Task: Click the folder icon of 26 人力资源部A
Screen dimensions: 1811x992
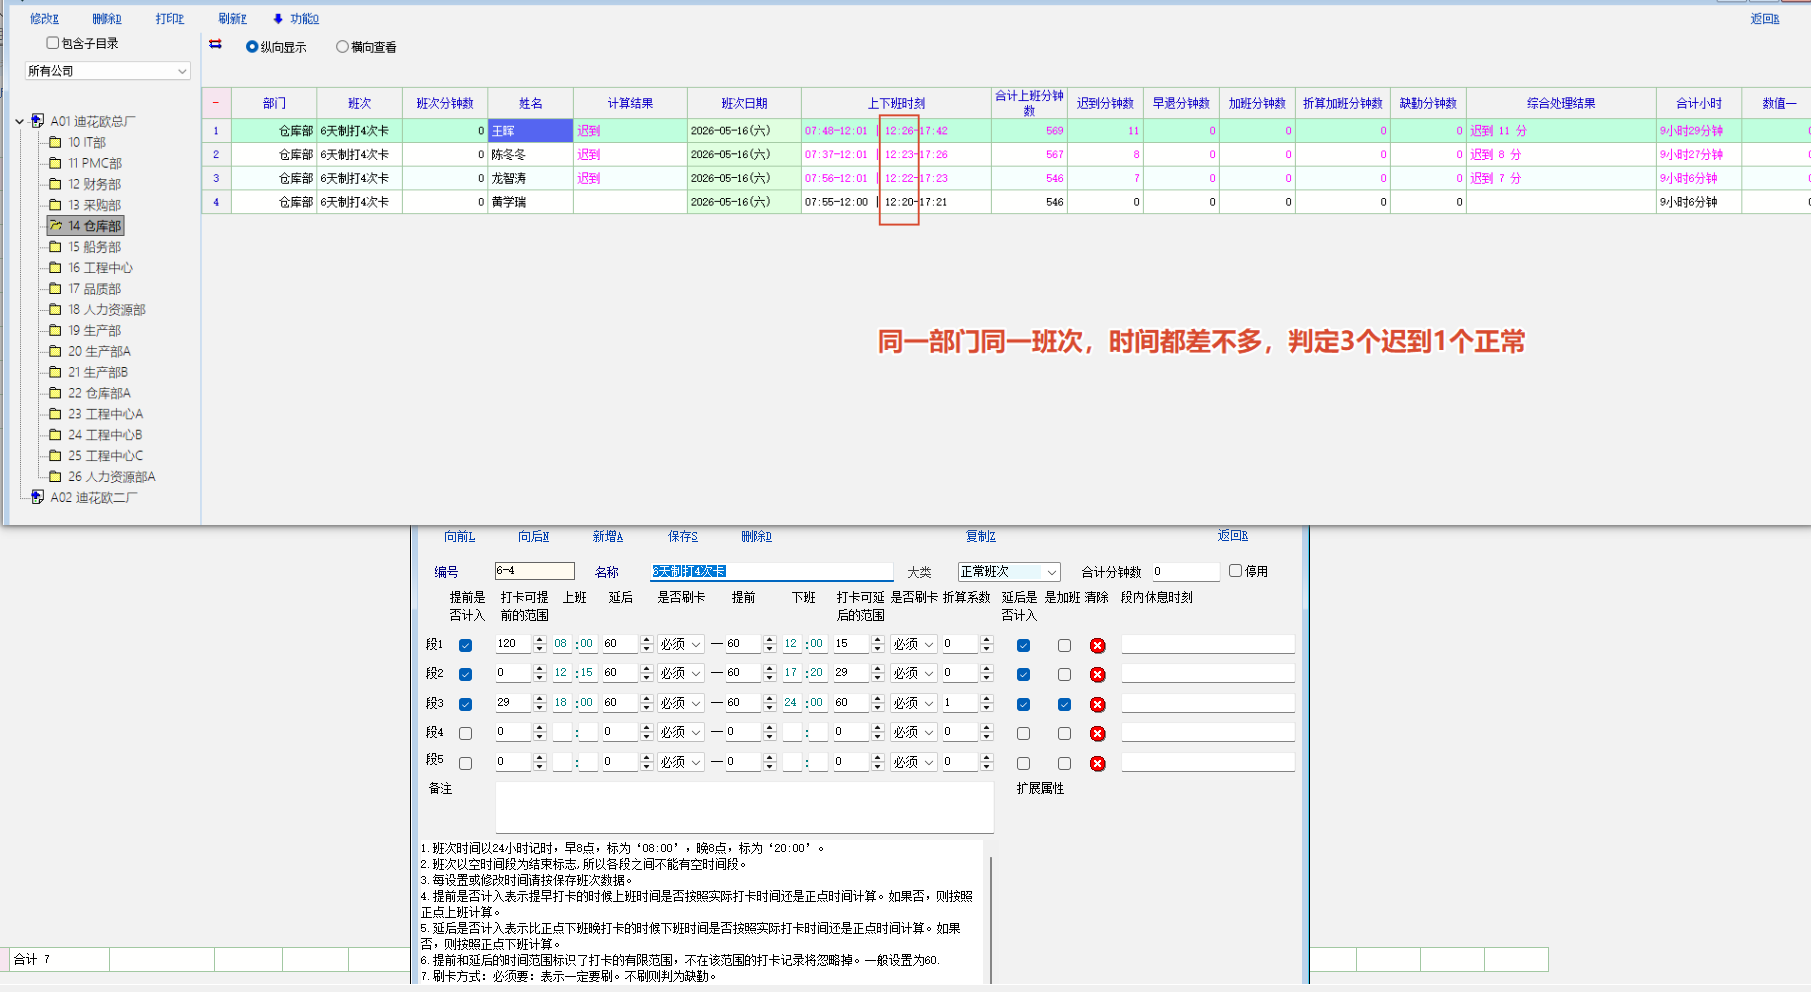Action: coord(56,476)
